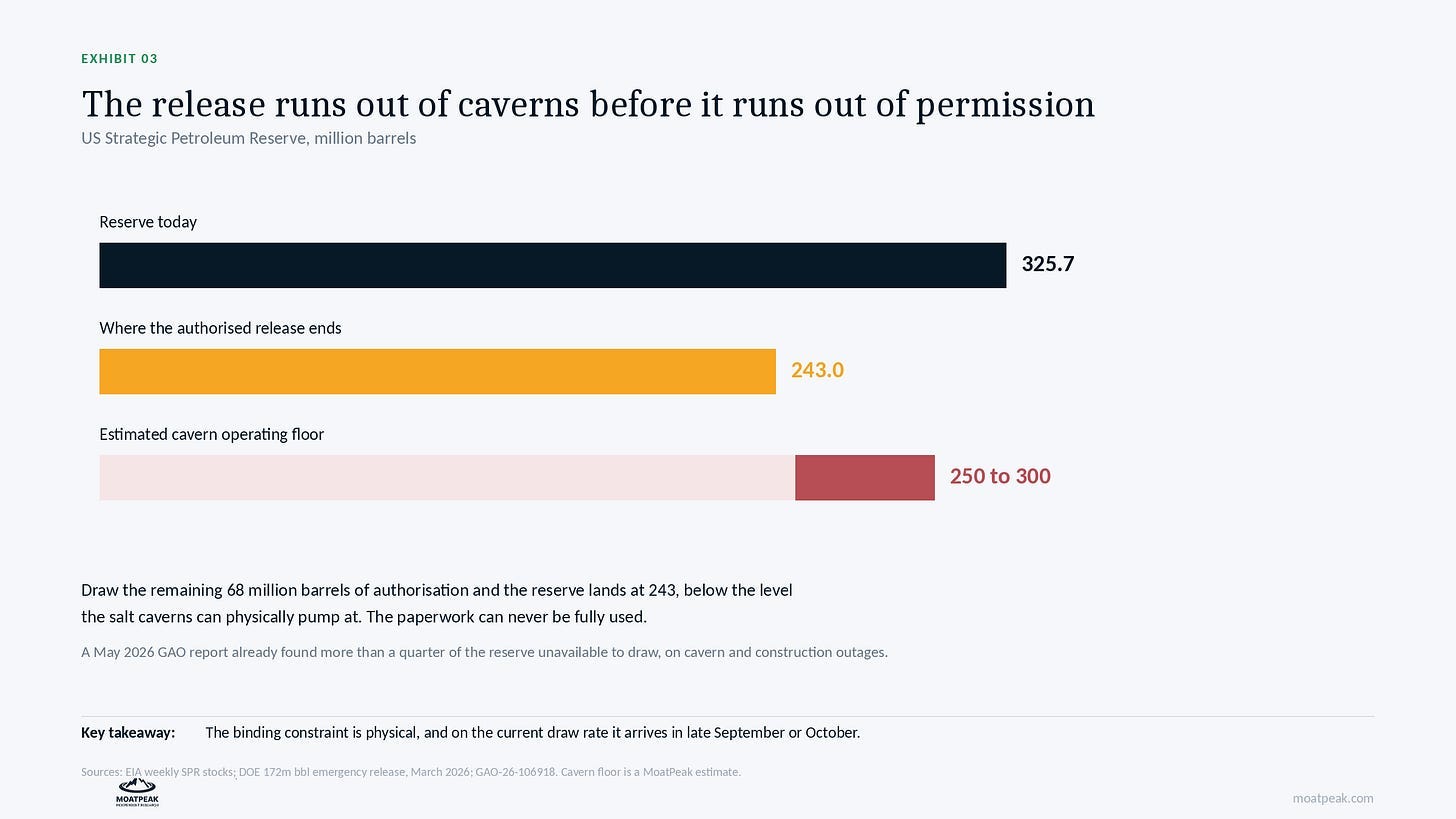Select the orange authorised release bar
The width and height of the screenshot is (1456, 819).
click(437, 371)
